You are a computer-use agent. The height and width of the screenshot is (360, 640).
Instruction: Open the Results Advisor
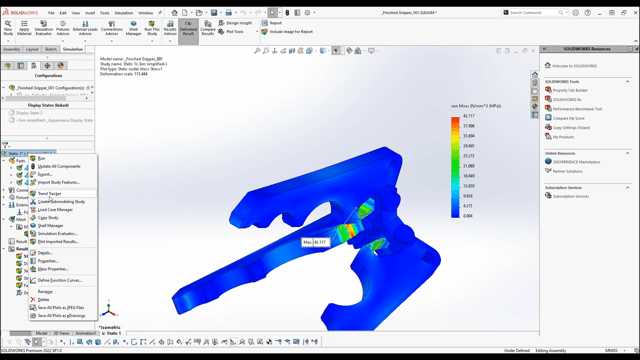[170, 28]
